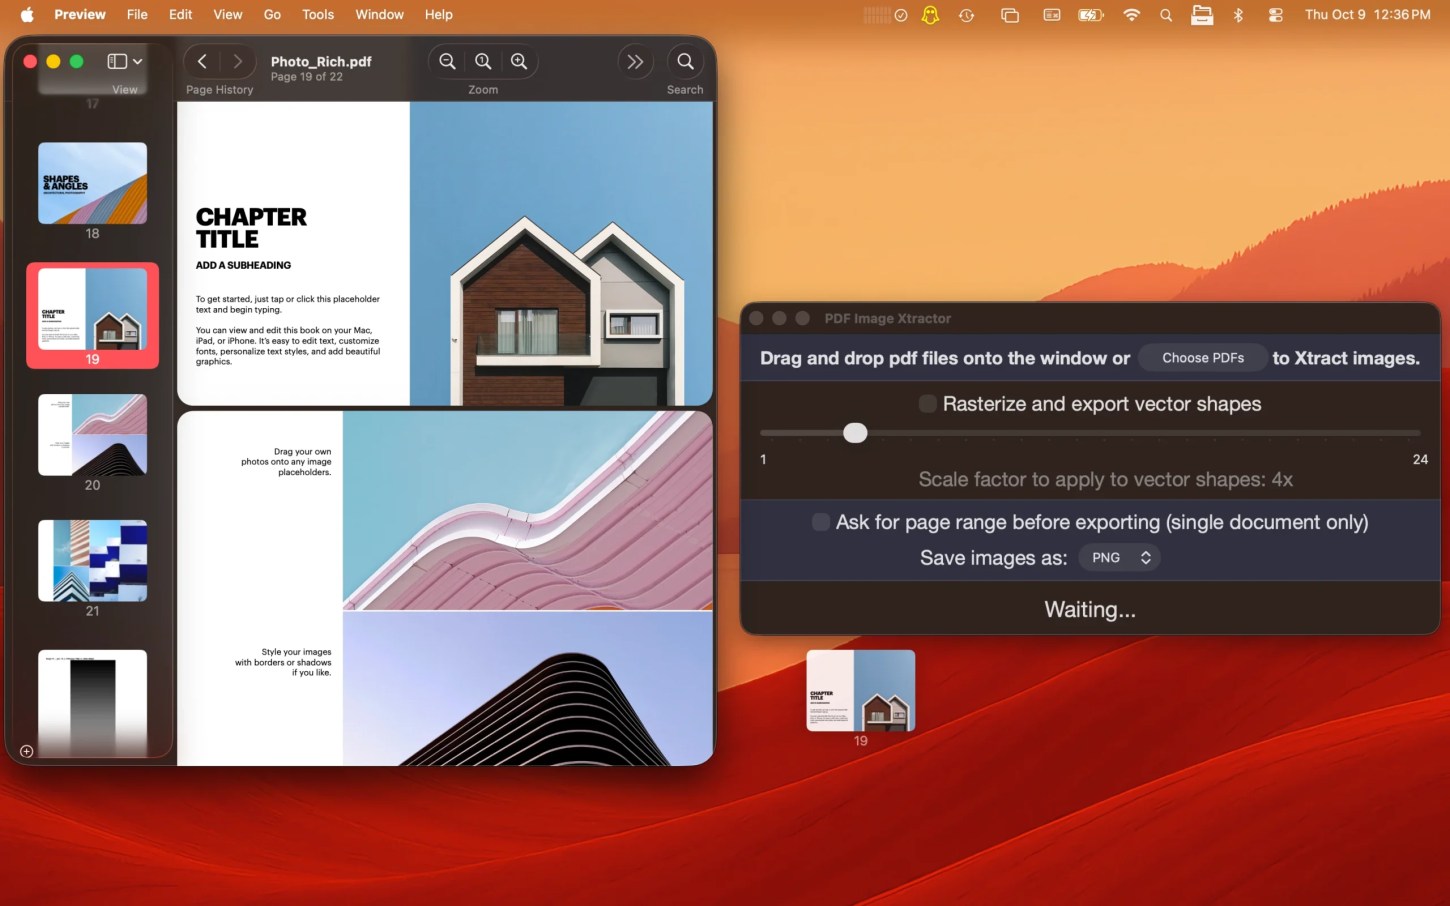This screenshot has width=1450, height=906.
Task: Open the Save images as PNG dropdown
Action: coord(1119,558)
